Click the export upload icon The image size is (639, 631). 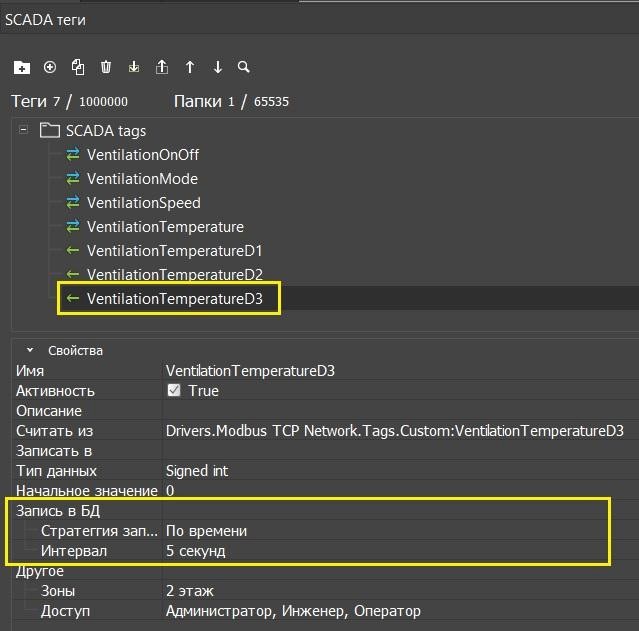[x=162, y=67]
